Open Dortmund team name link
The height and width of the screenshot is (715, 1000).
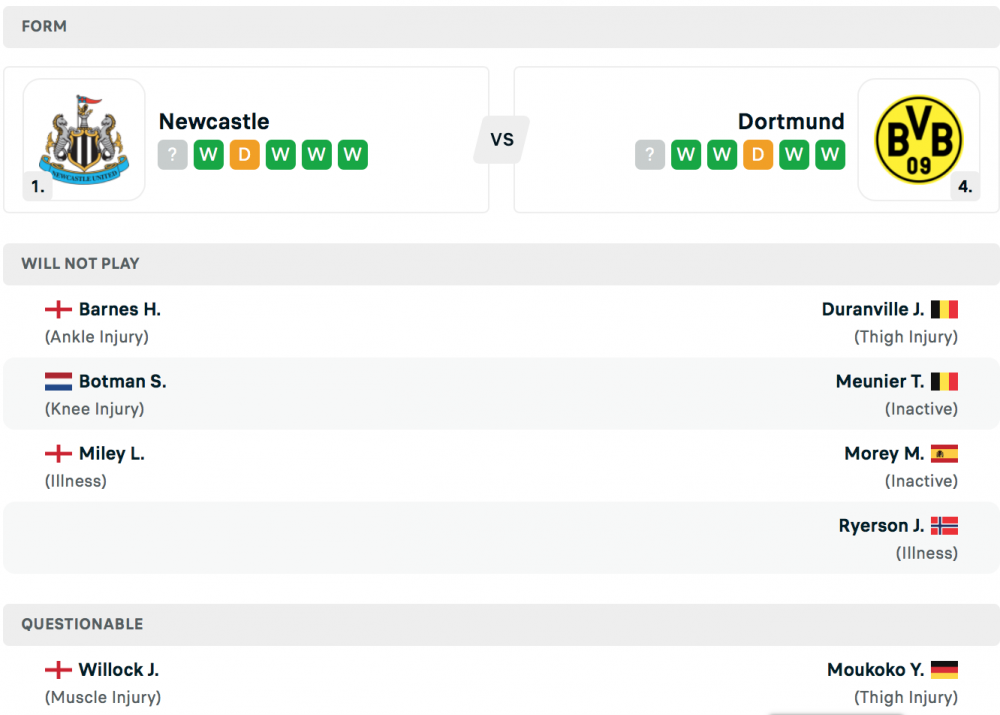pyautogui.click(x=791, y=121)
